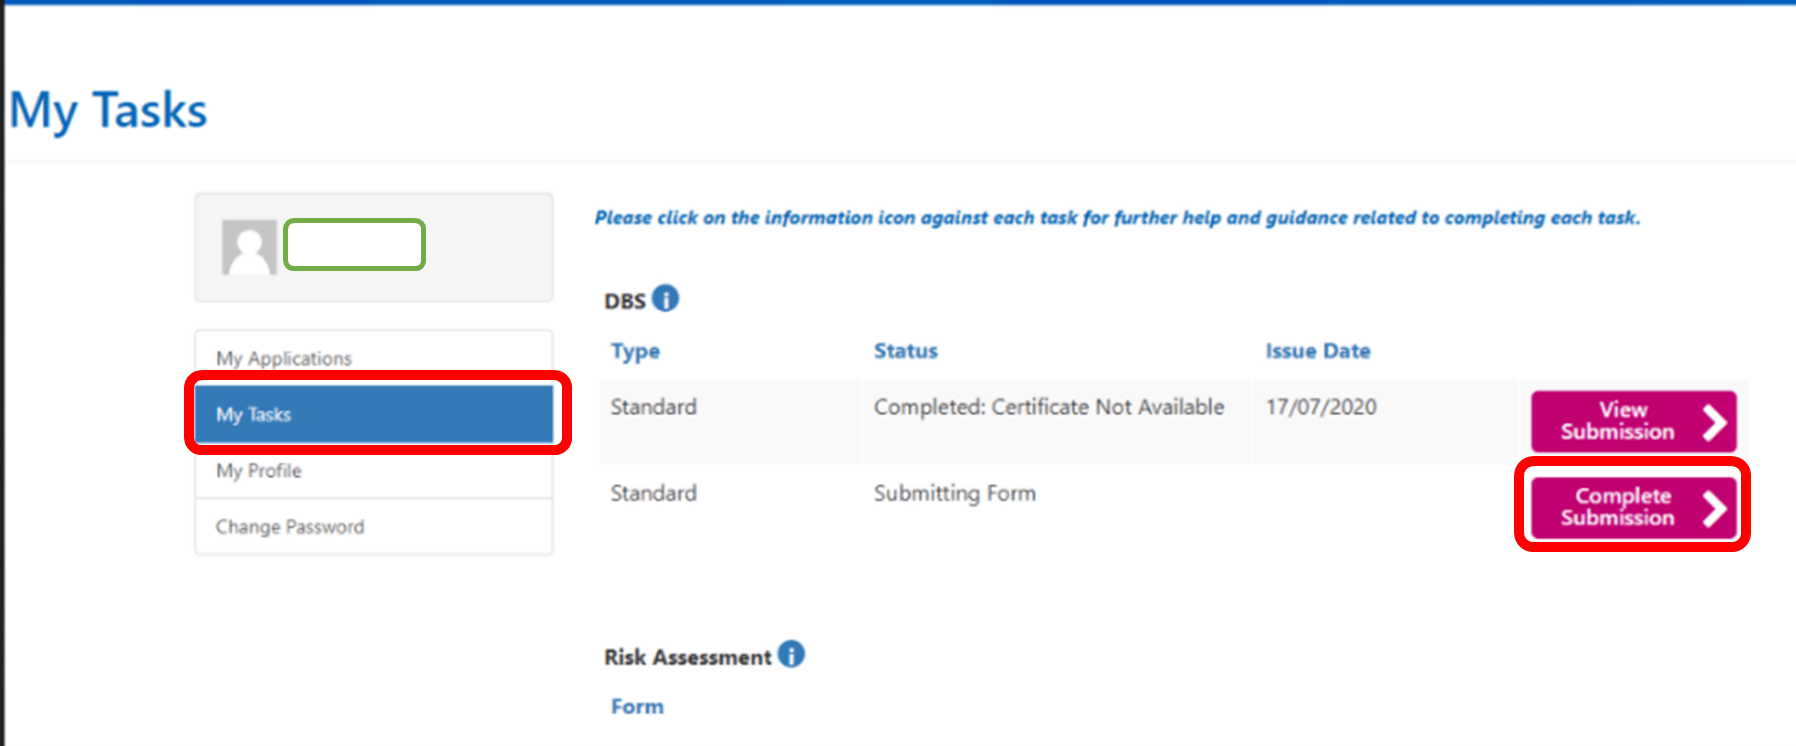The width and height of the screenshot is (1796, 746).
Task: Open My Applications in the sidebar
Action: click(284, 358)
